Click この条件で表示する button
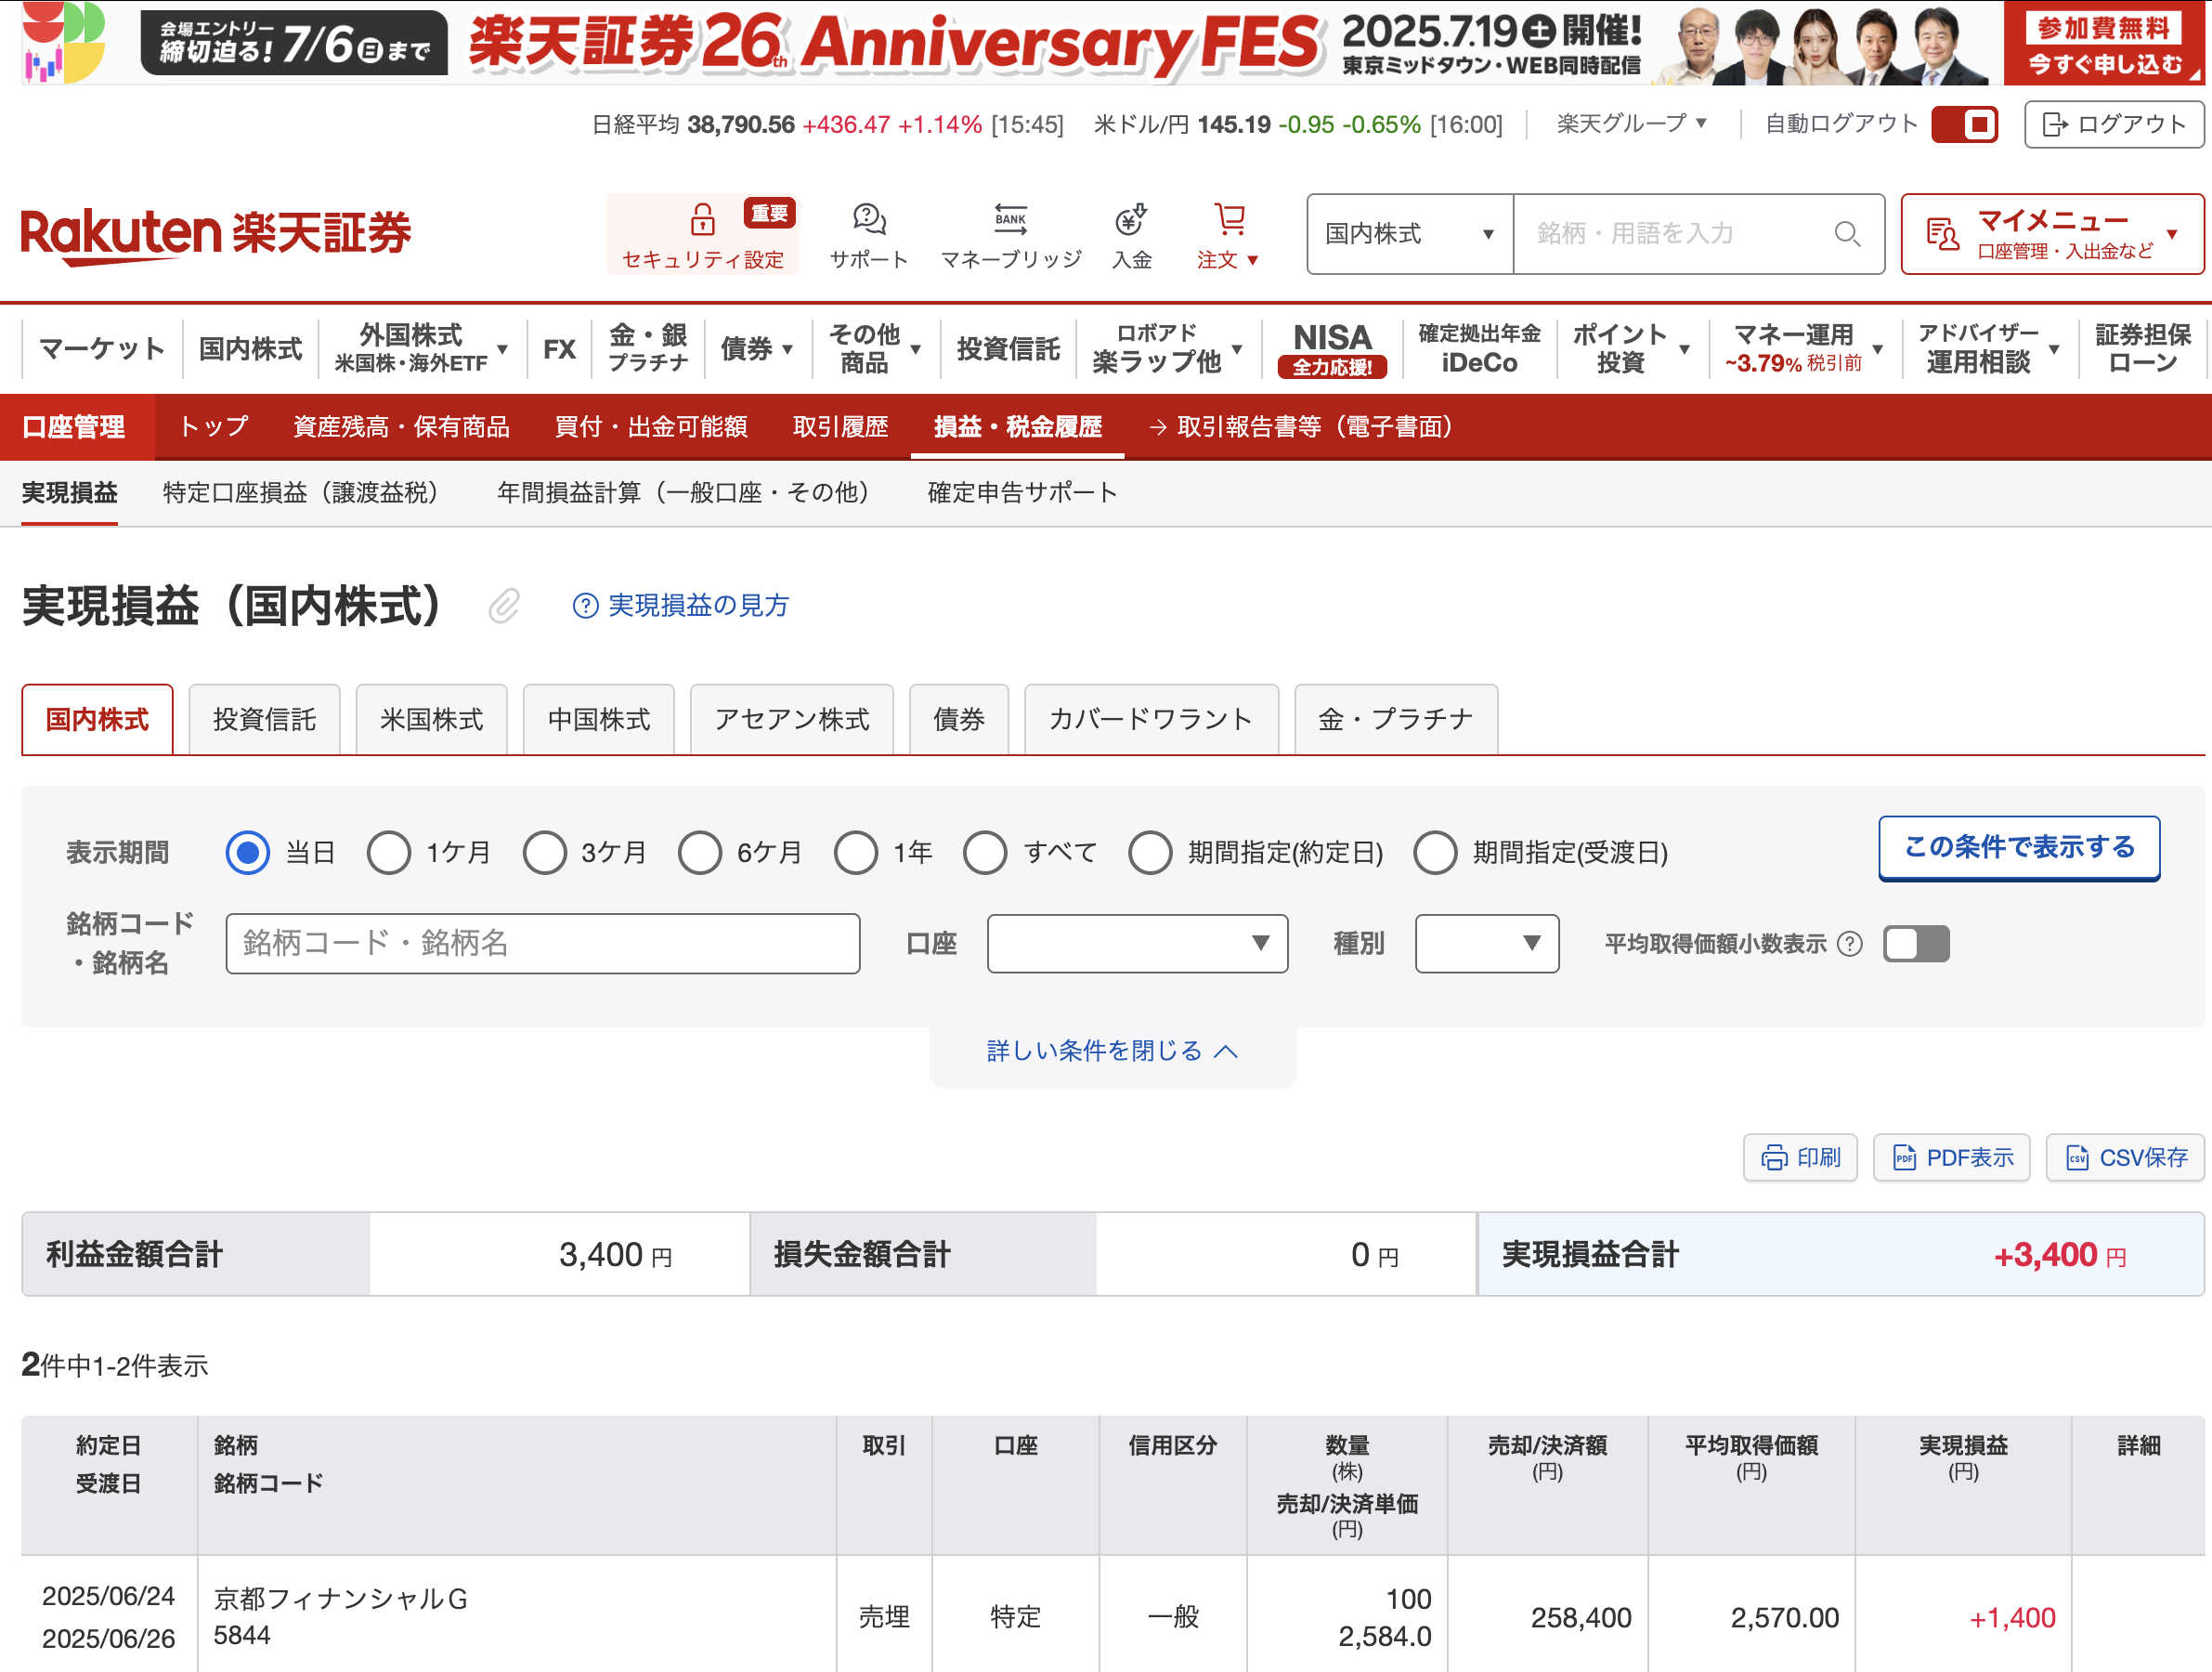Screen dimensions: 2212x1672 click(x=2019, y=849)
